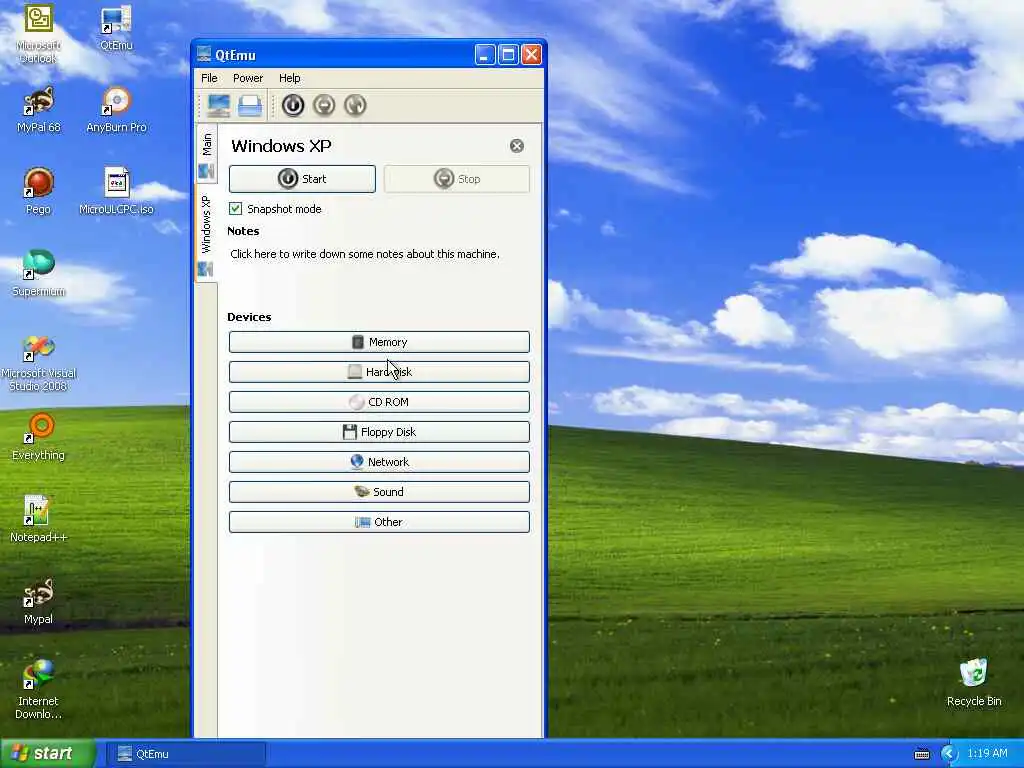Select the Windows XP vertical tab
The width and height of the screenshot is (1024, 768).
coord(206,233)
